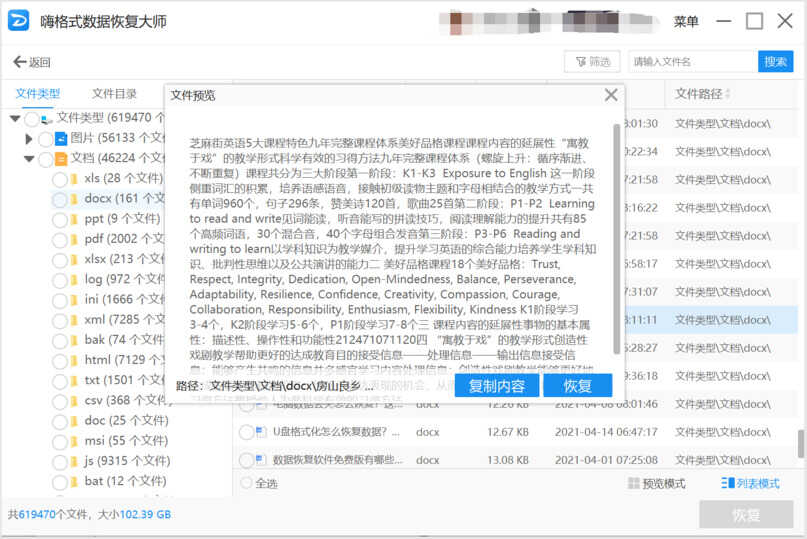Click the app logo icon in title bar

coord(19,21)
